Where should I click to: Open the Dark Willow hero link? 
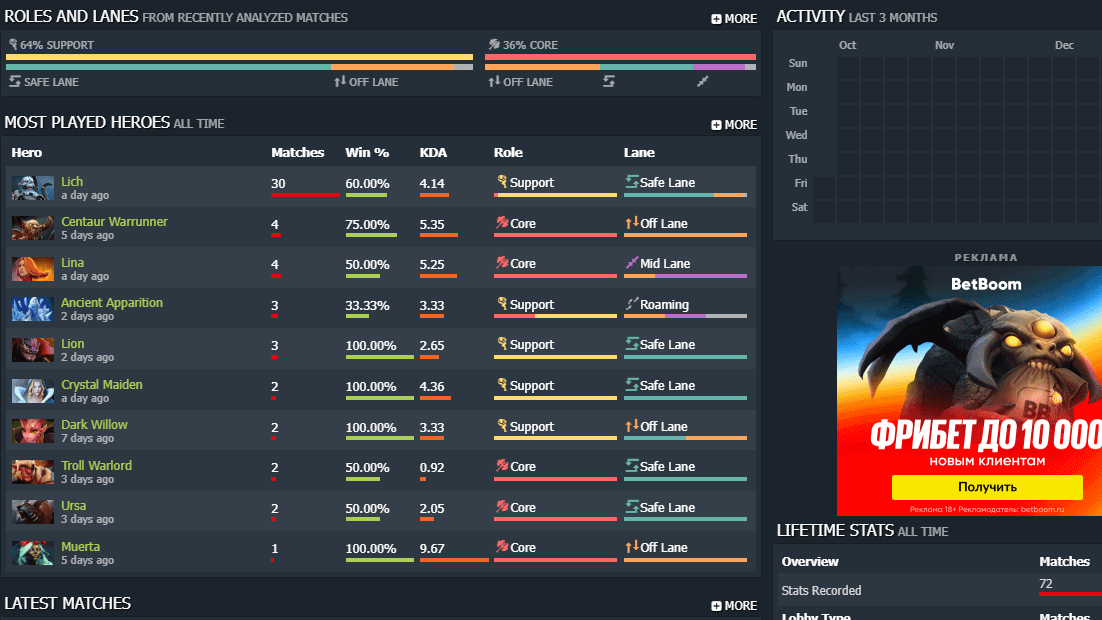[94, 425]
